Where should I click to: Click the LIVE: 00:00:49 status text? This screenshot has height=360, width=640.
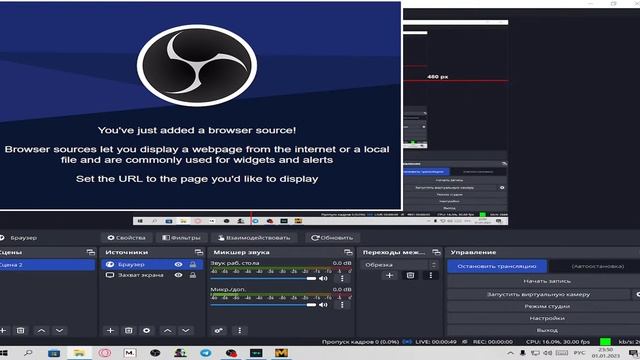[x=436, y=342]
